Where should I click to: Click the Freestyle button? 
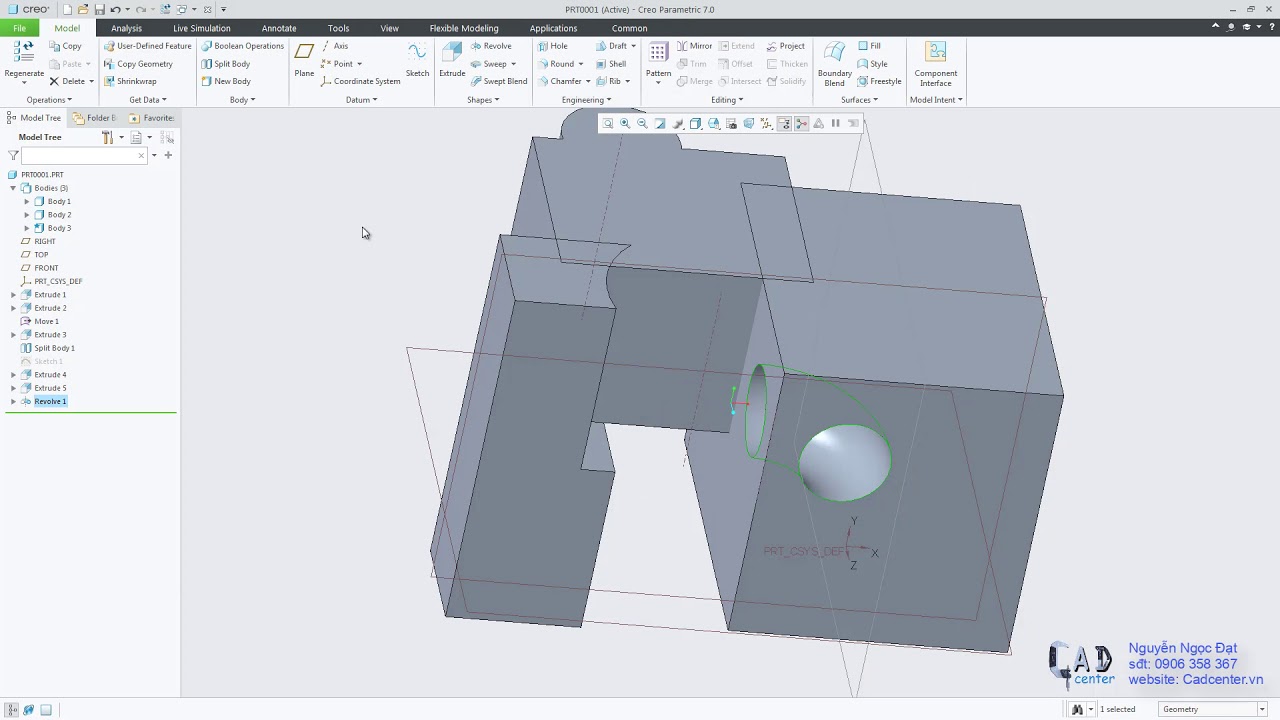[x=879, y=81]
